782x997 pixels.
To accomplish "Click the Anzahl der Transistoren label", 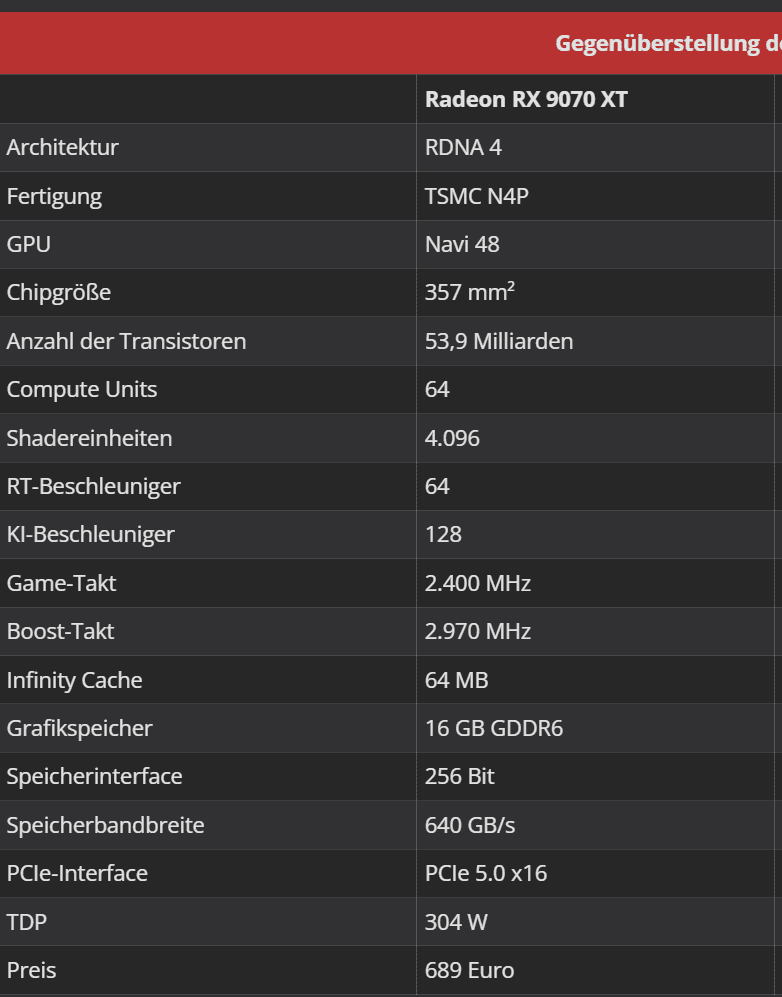I will tap(126, 341).
